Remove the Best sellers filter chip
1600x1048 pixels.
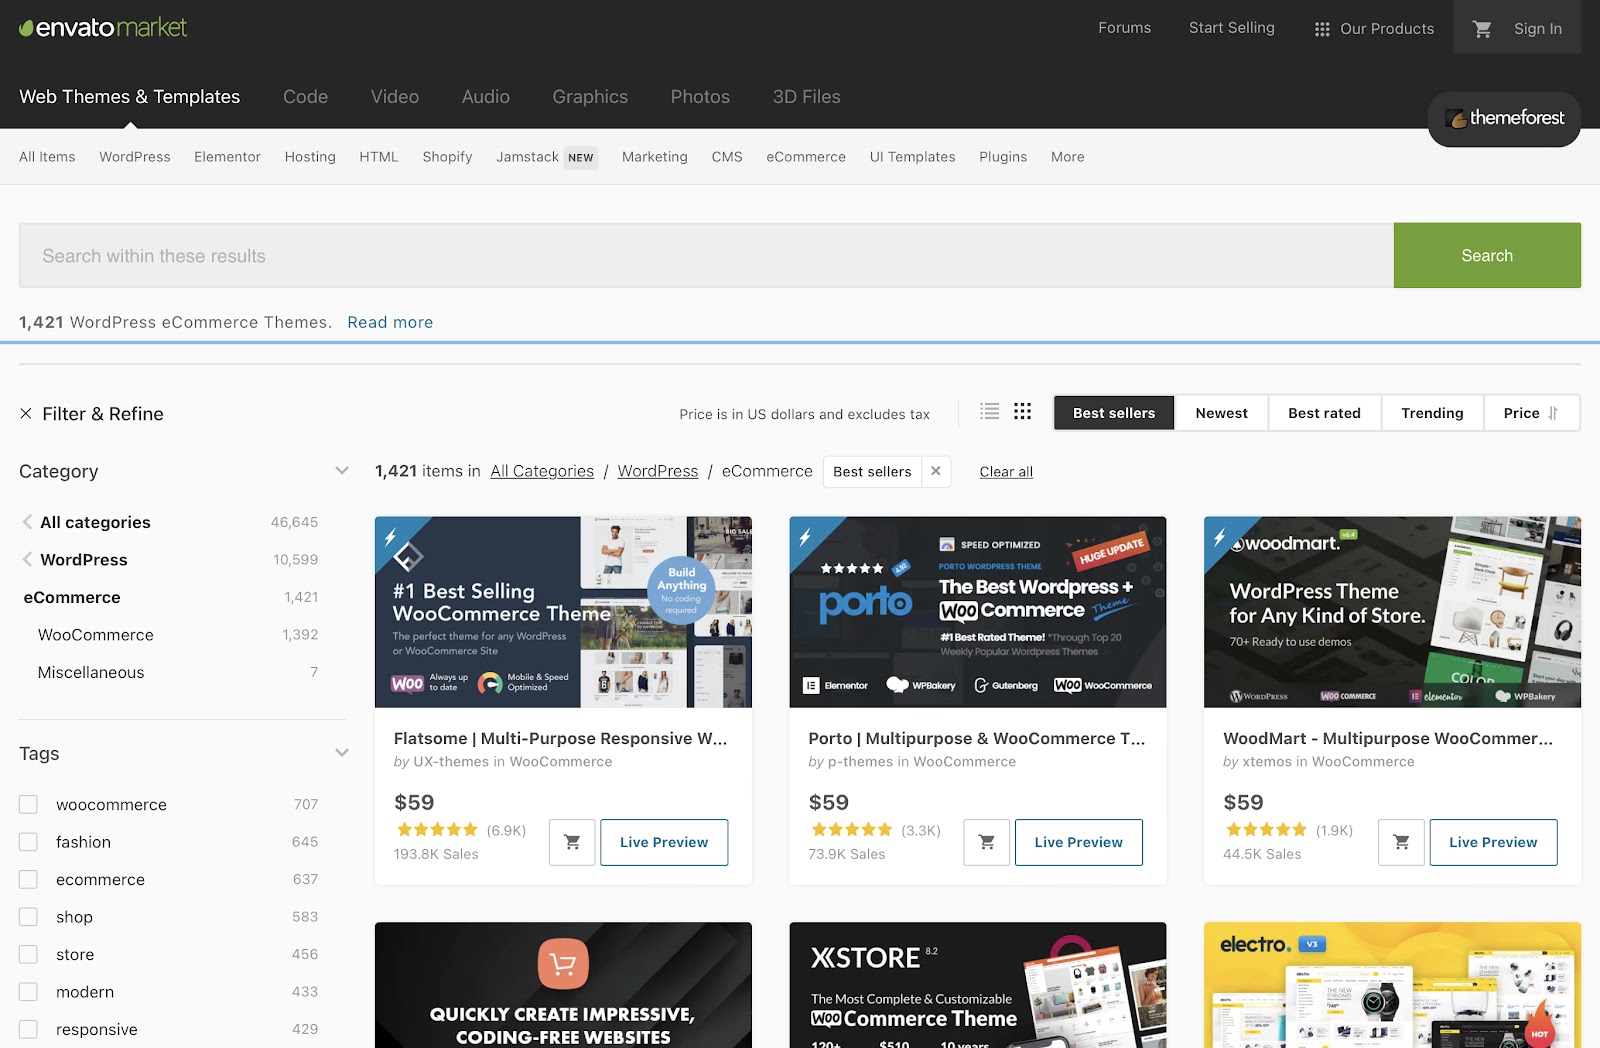(936, 471)
